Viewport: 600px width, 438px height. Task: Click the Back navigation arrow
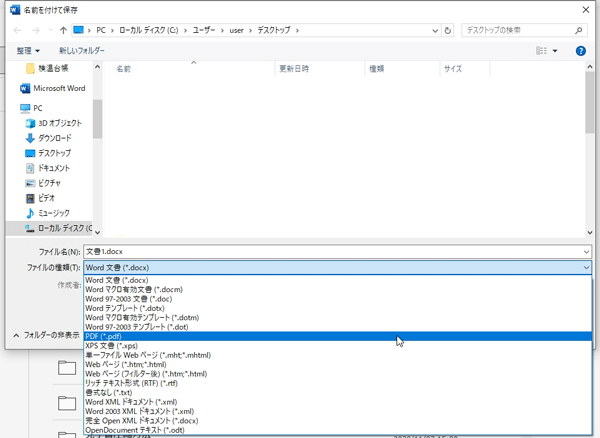pos(17,30)
